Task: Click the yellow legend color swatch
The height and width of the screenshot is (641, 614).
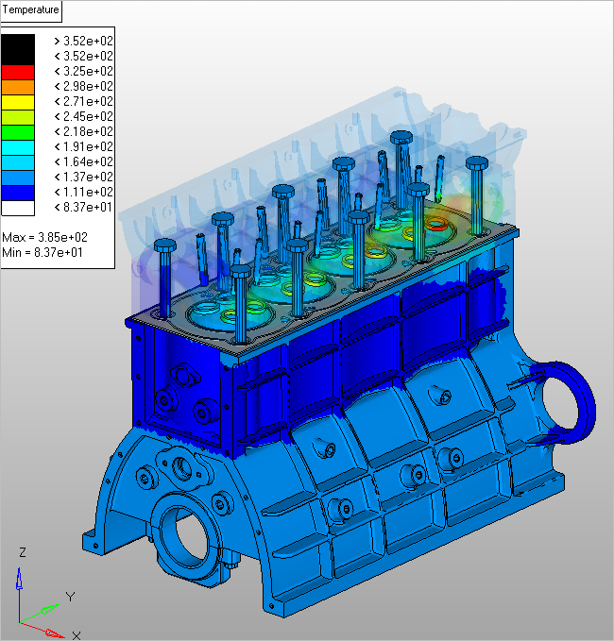Action: point(18,101)
